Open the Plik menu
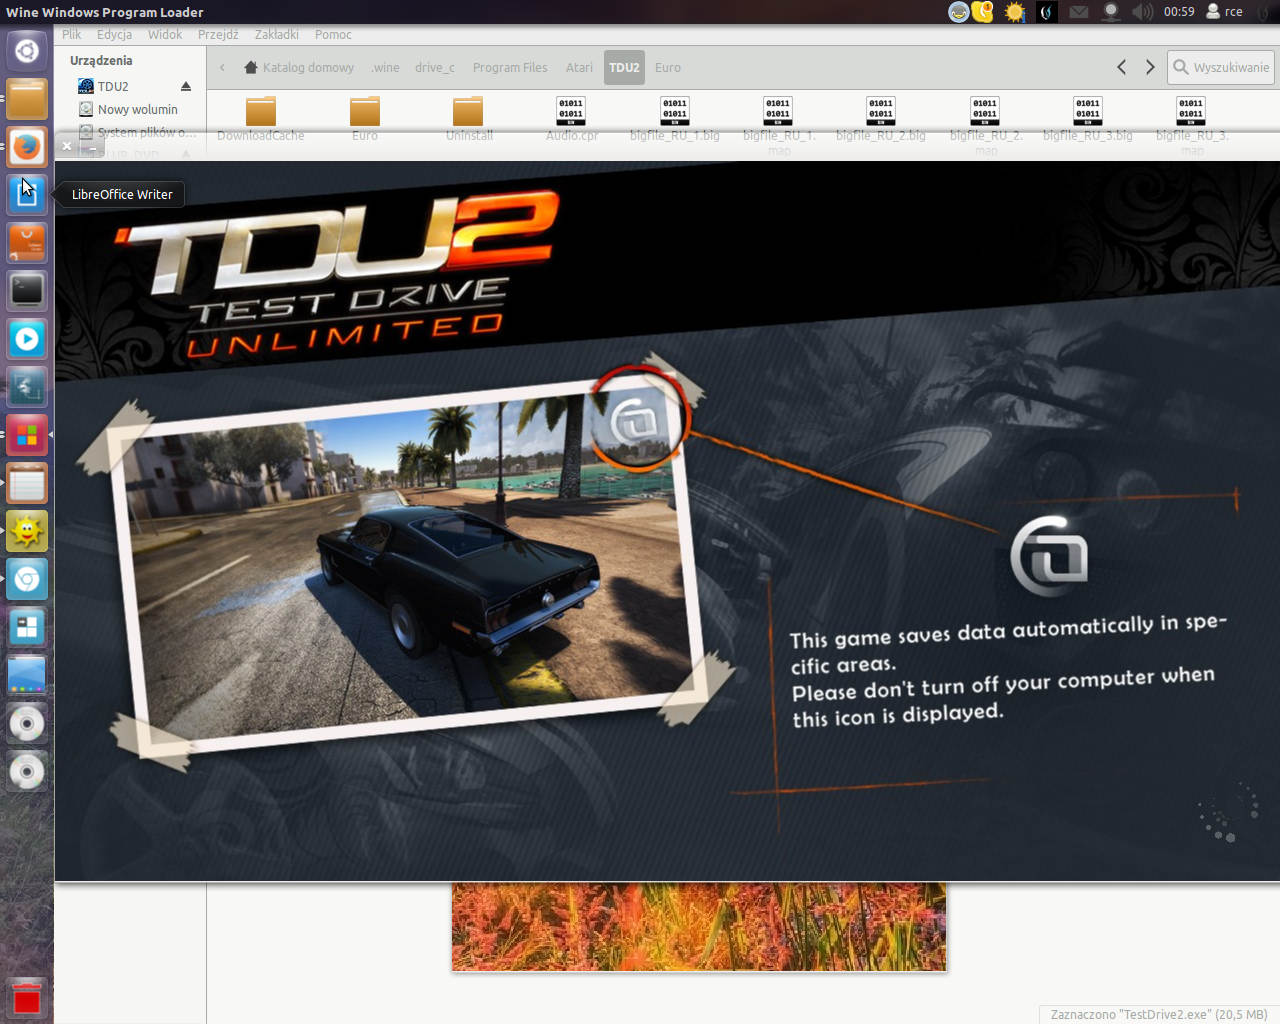 click(72, 34)
